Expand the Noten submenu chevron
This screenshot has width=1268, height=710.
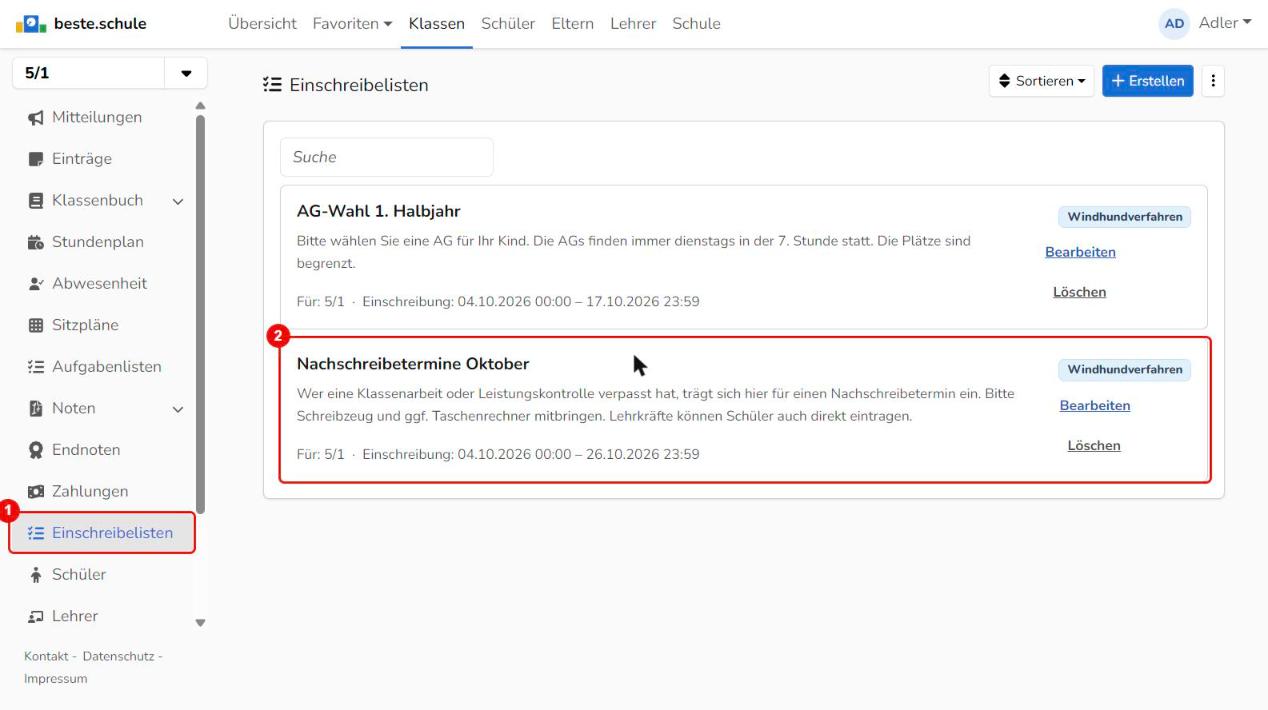[x=178, y=409]
